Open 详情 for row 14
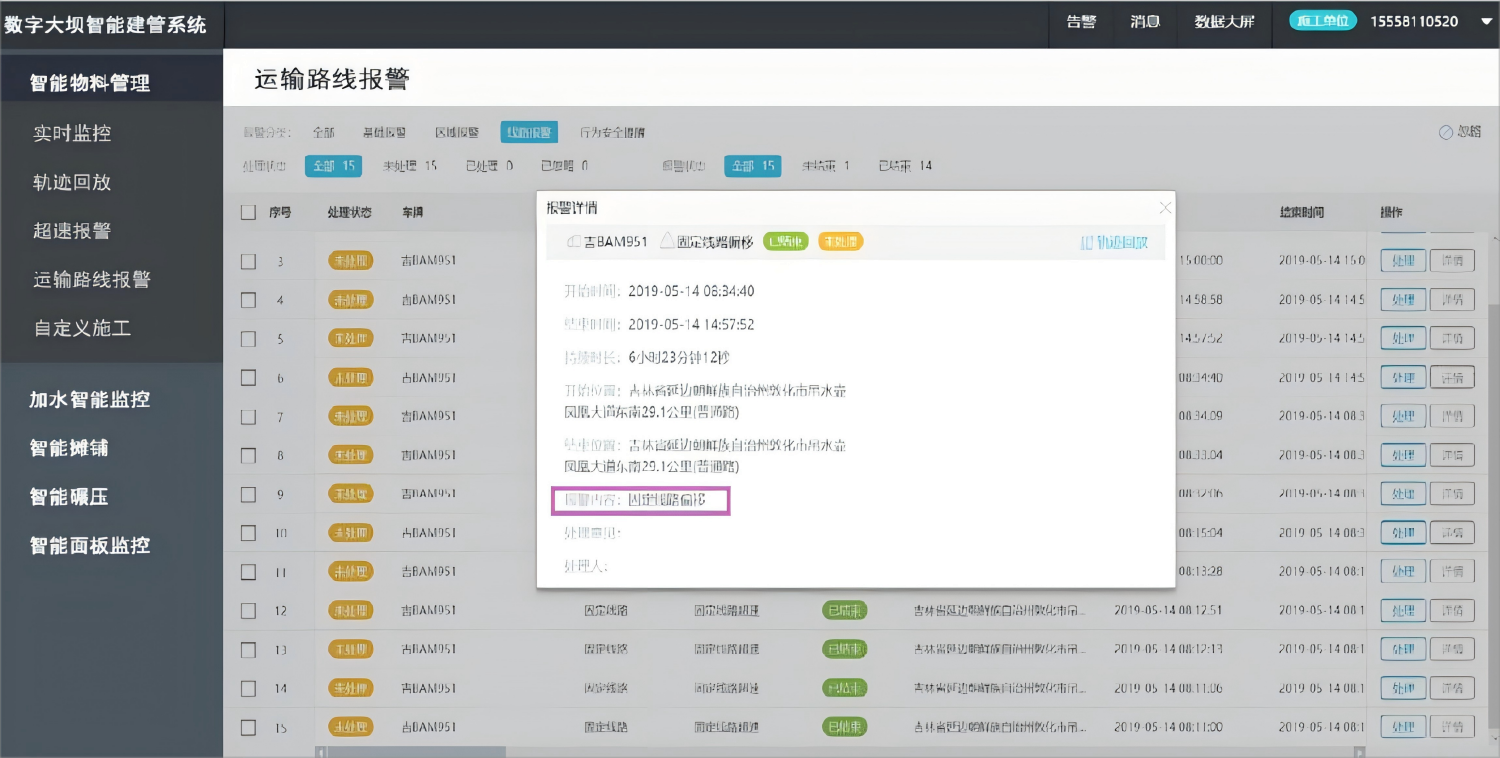This screenshot has width=1500, height=758. (1452, 689)
